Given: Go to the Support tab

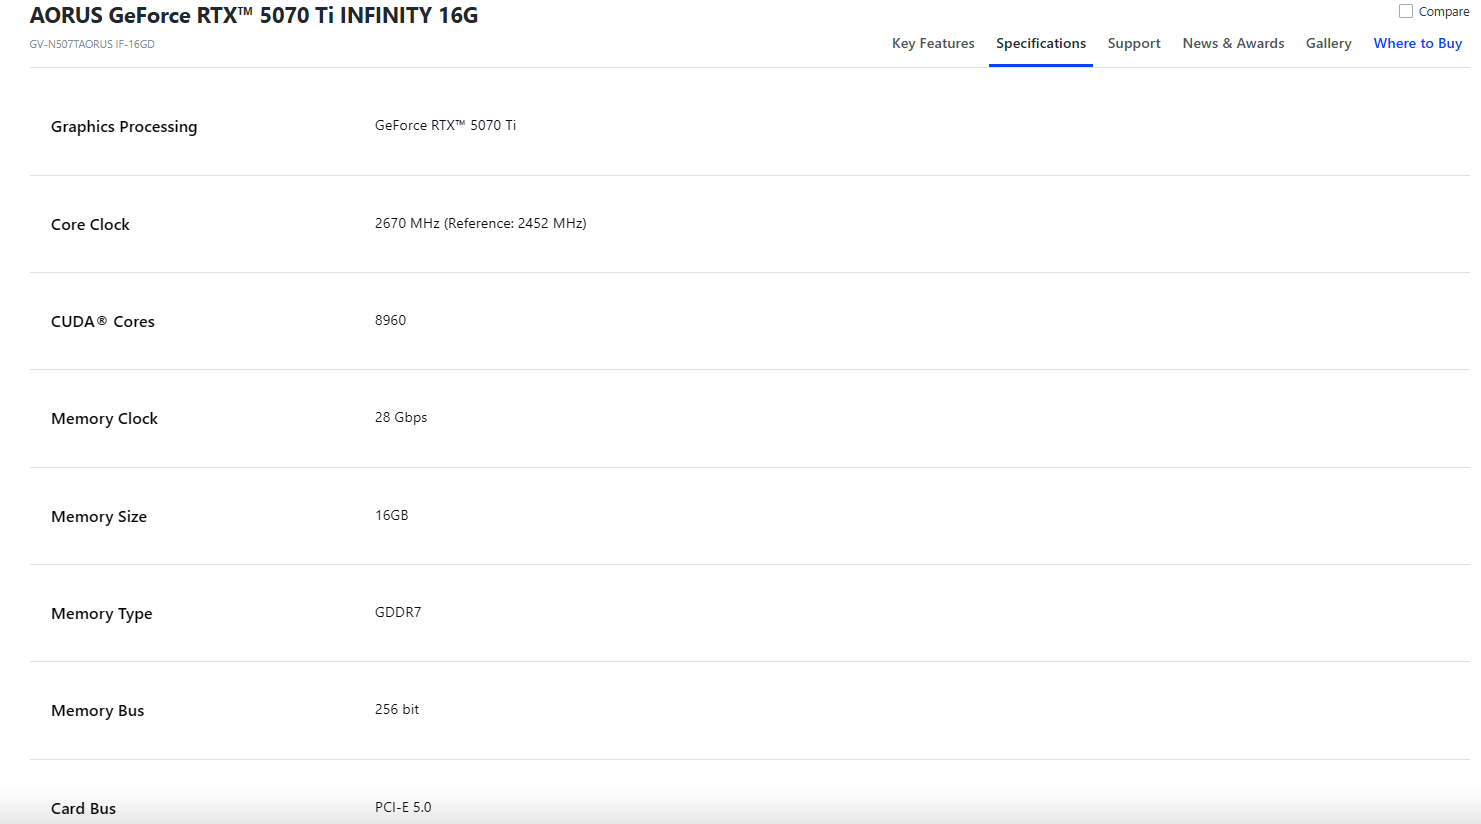Looking at the screenshot, I should coord(1134,43).
